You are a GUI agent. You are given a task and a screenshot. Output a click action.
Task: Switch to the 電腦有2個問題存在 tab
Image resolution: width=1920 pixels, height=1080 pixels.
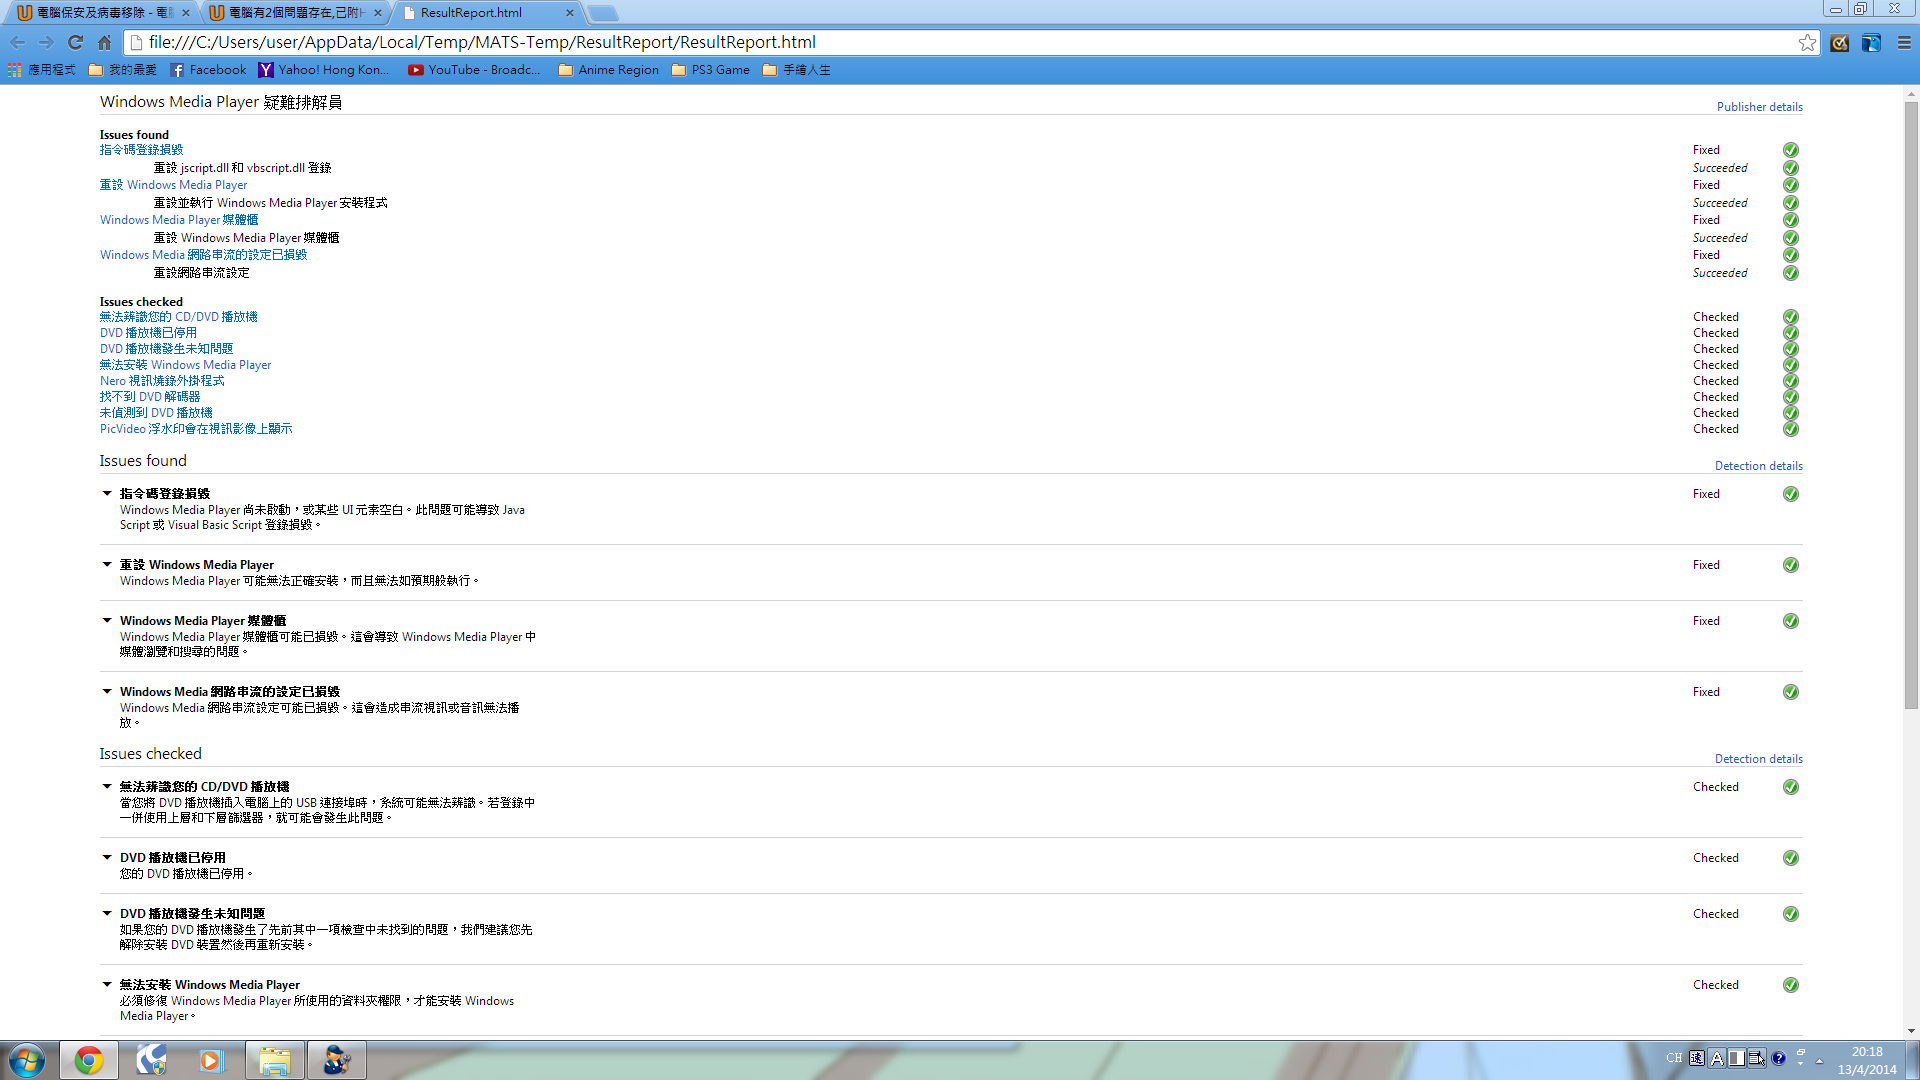pyautogui.click(x=295, y=13)
